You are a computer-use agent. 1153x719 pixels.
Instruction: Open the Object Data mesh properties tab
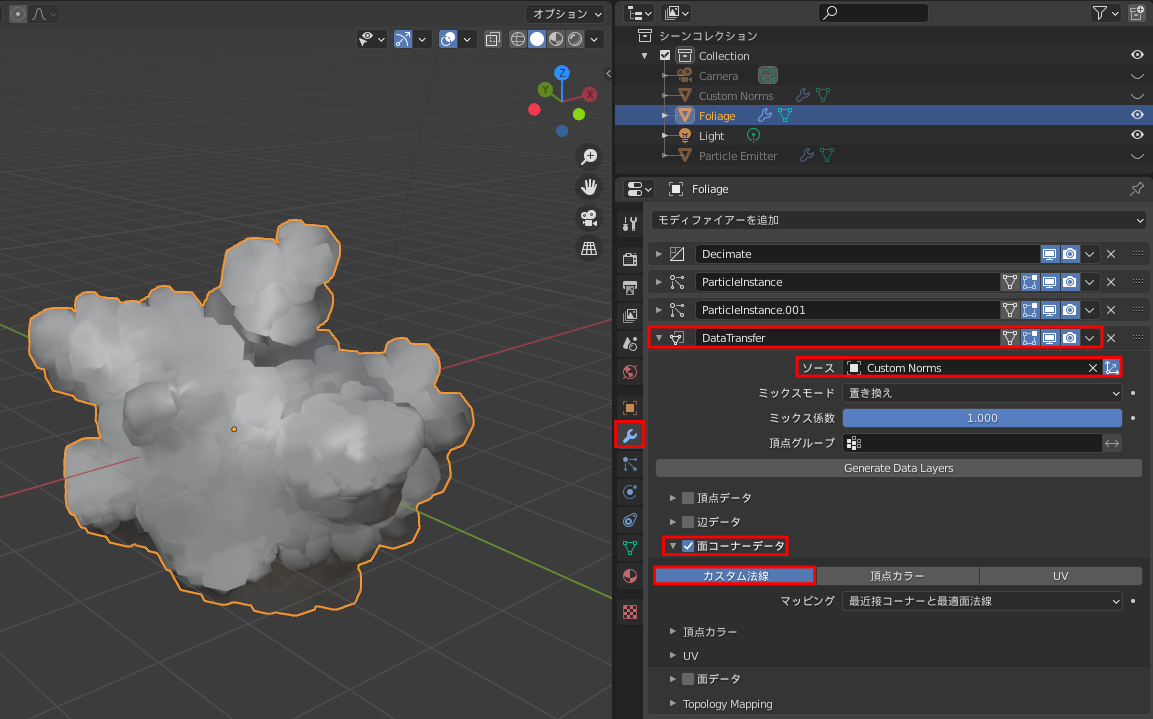pyautogui.click(x=630, y=548)
